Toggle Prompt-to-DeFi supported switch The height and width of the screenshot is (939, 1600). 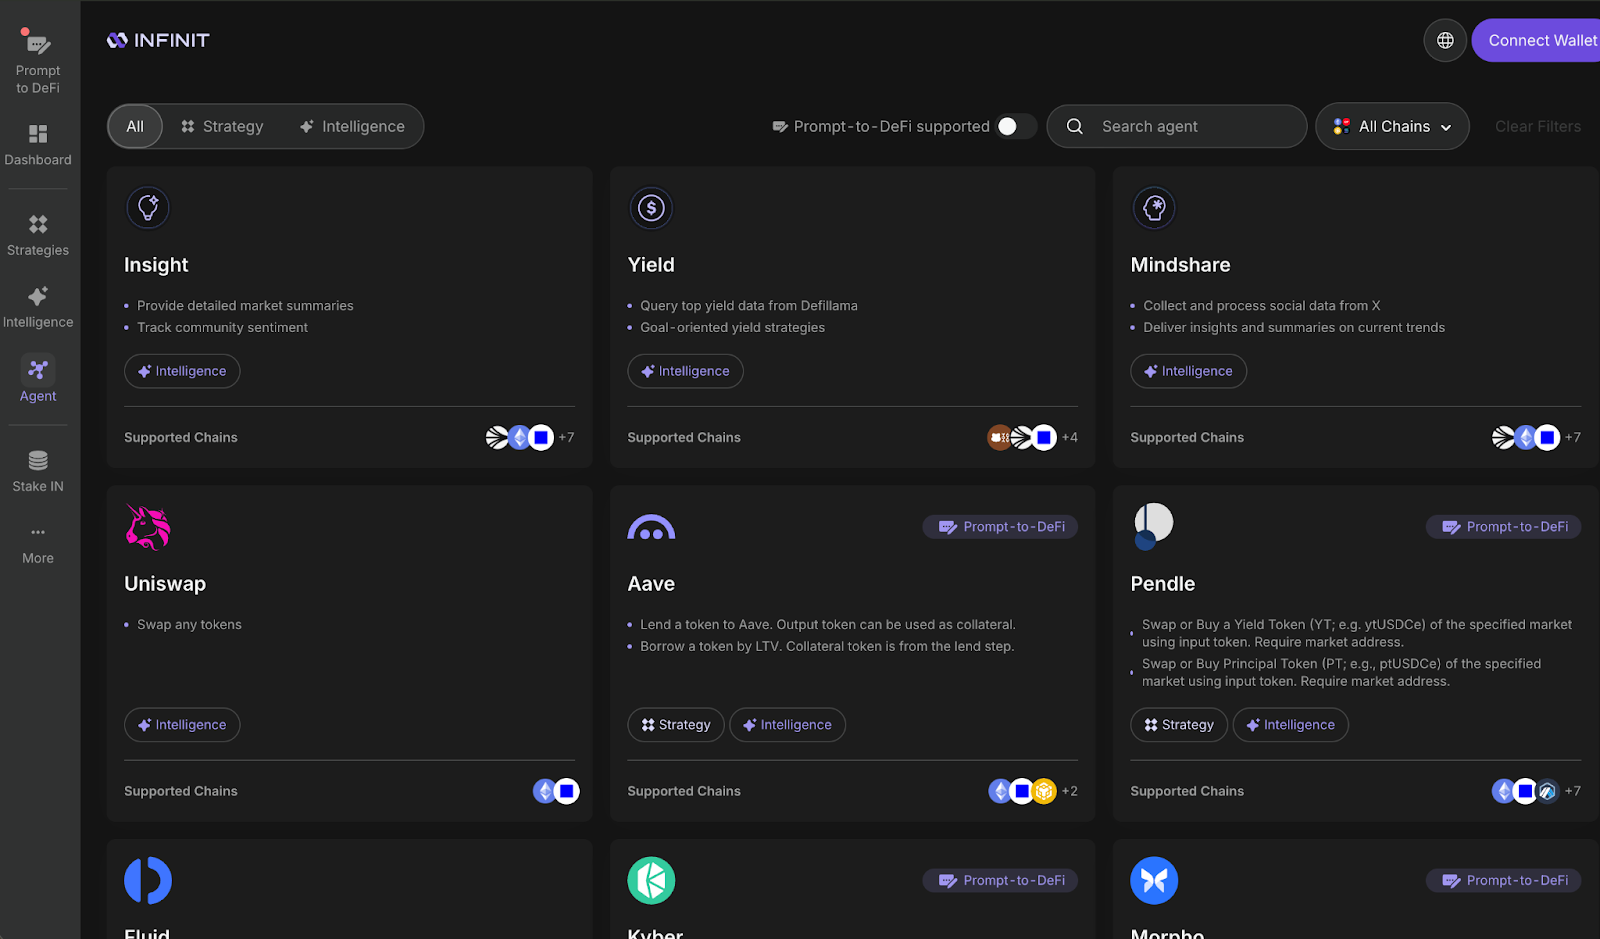click(x=1016, y=126)
